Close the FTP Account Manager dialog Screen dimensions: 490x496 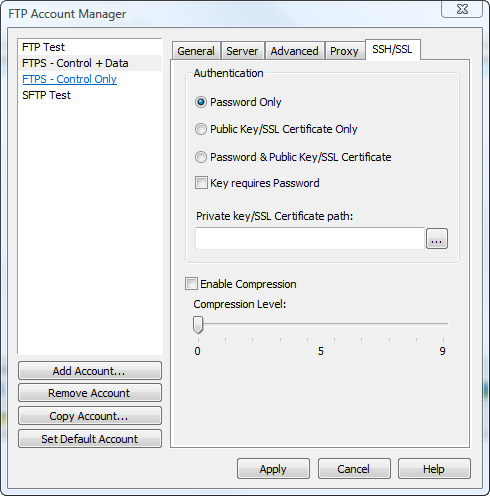pos(462,9)
